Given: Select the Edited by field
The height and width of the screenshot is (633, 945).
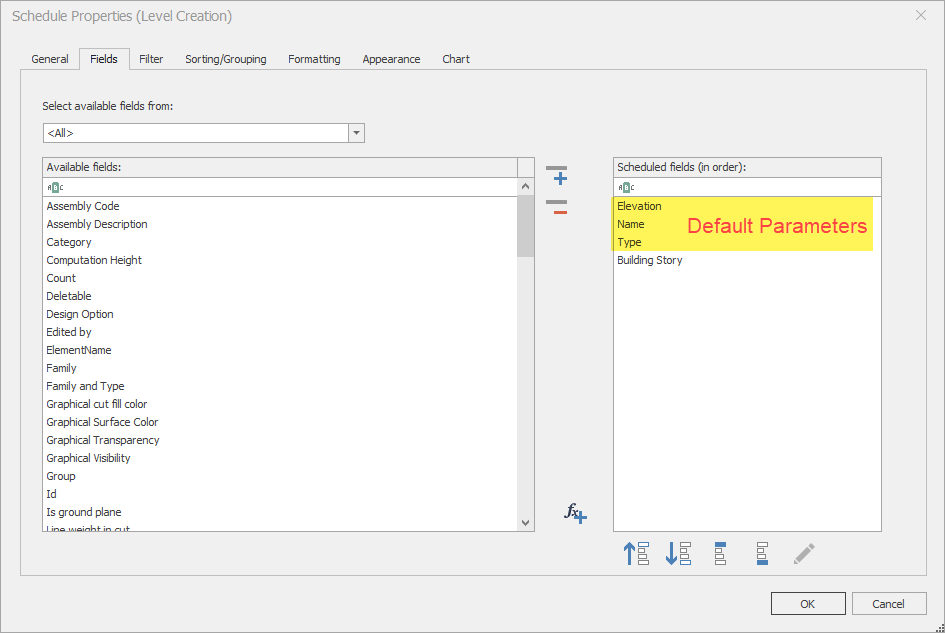Looking at the screenshot, I should [280, 332].
